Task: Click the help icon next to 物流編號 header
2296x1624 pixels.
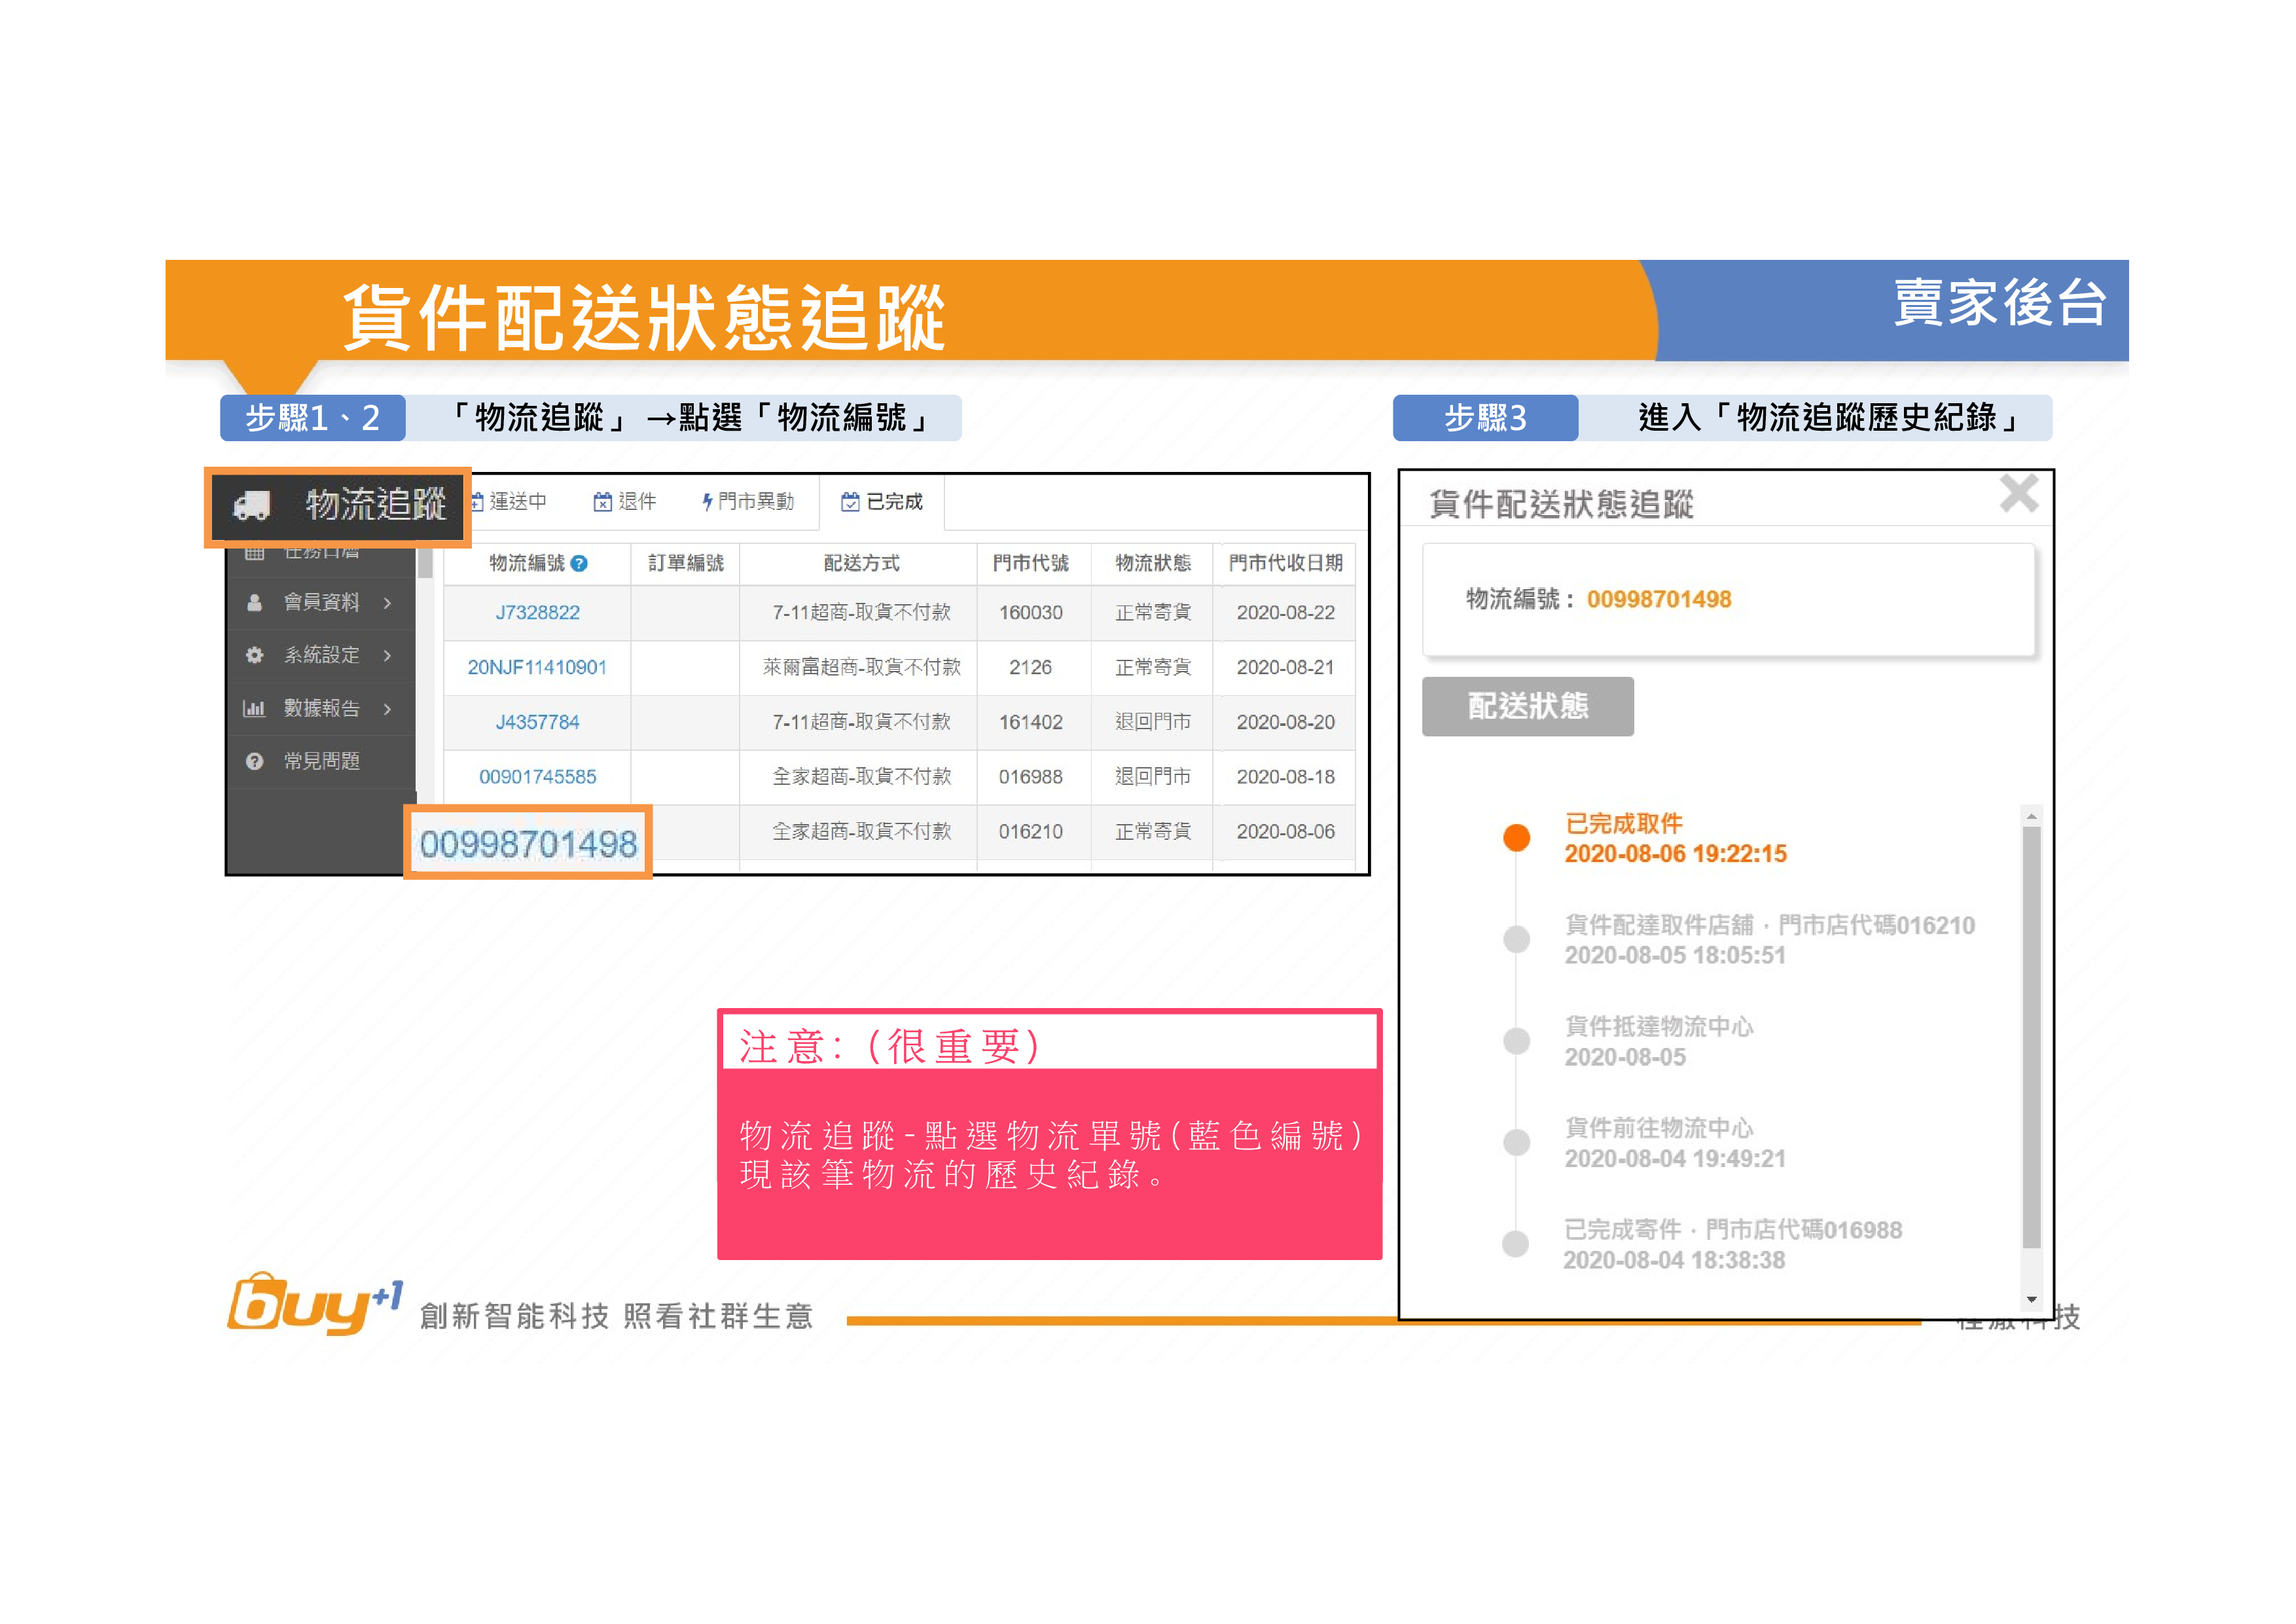Action: (x=579, y=563)
